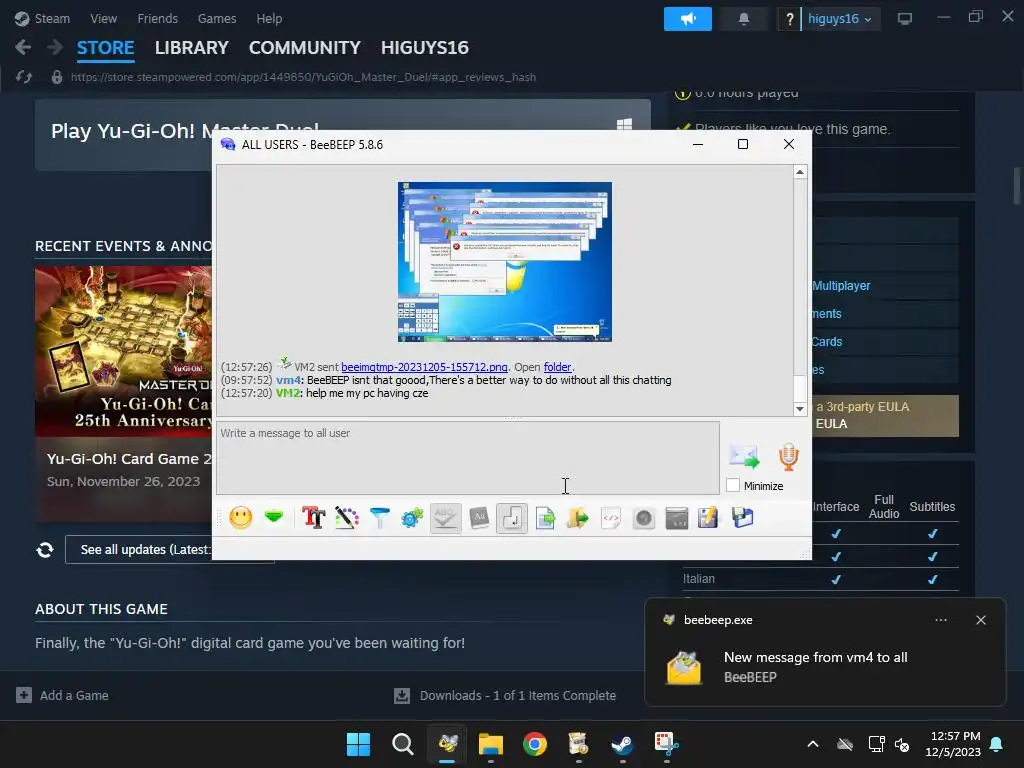Open the beeimgtmp-20231205-155712.png link

point(424,367)
